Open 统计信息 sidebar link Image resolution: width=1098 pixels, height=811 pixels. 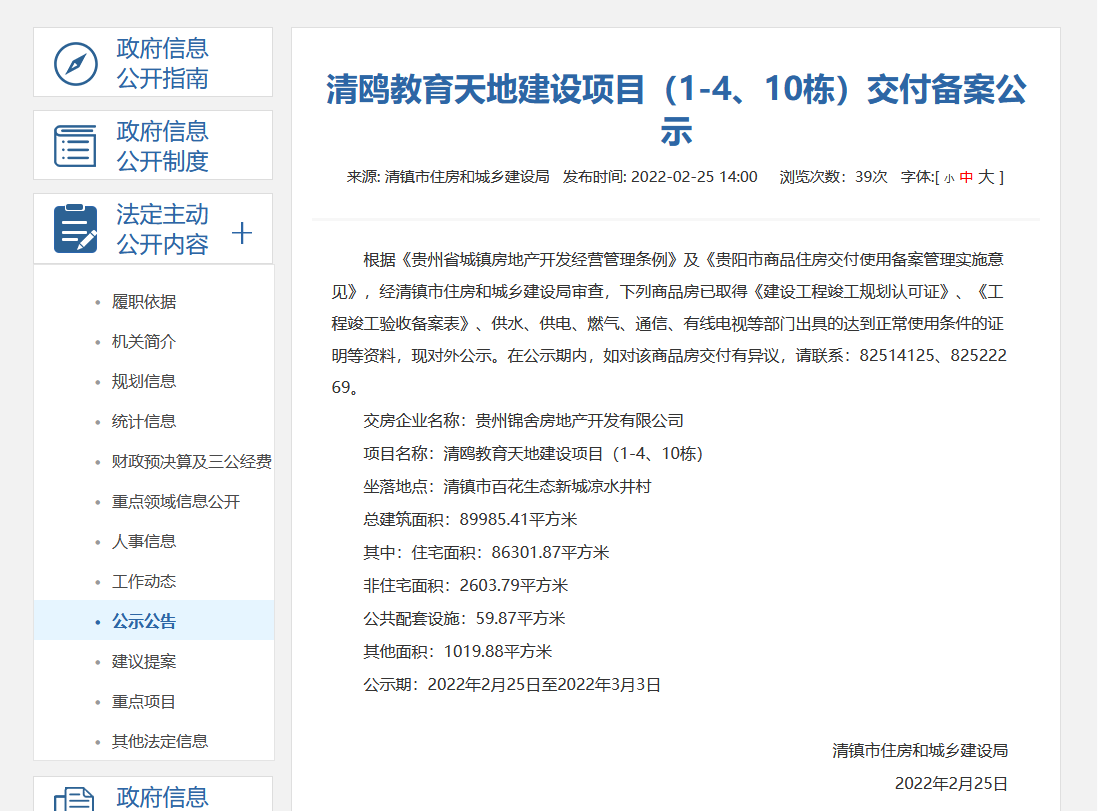(144, 422)
